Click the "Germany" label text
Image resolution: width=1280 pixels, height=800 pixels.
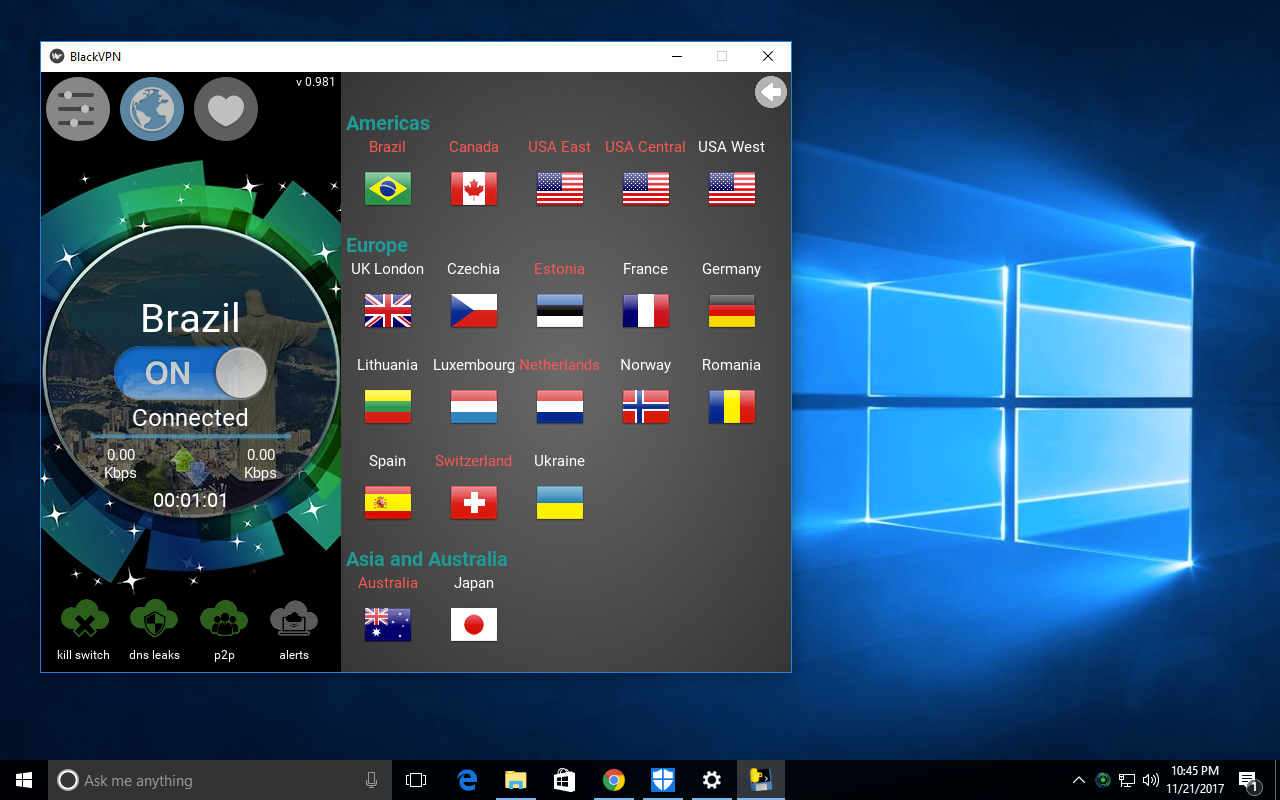click(x=731, y=269)
